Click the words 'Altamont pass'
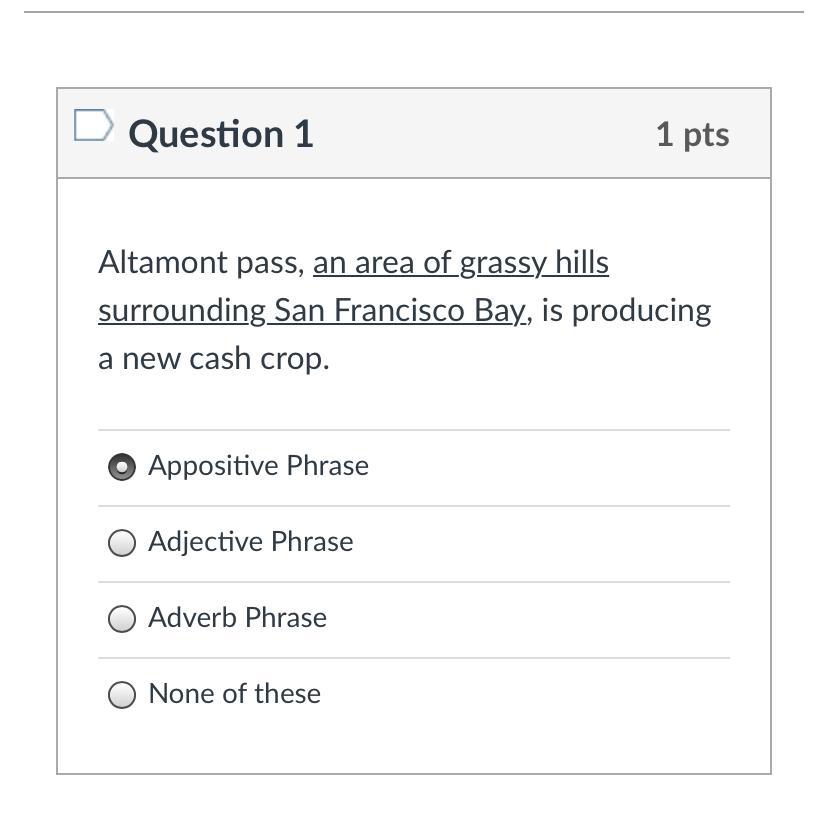The width and height of the screenshot is (828, 828). click(x=200, y=263)
